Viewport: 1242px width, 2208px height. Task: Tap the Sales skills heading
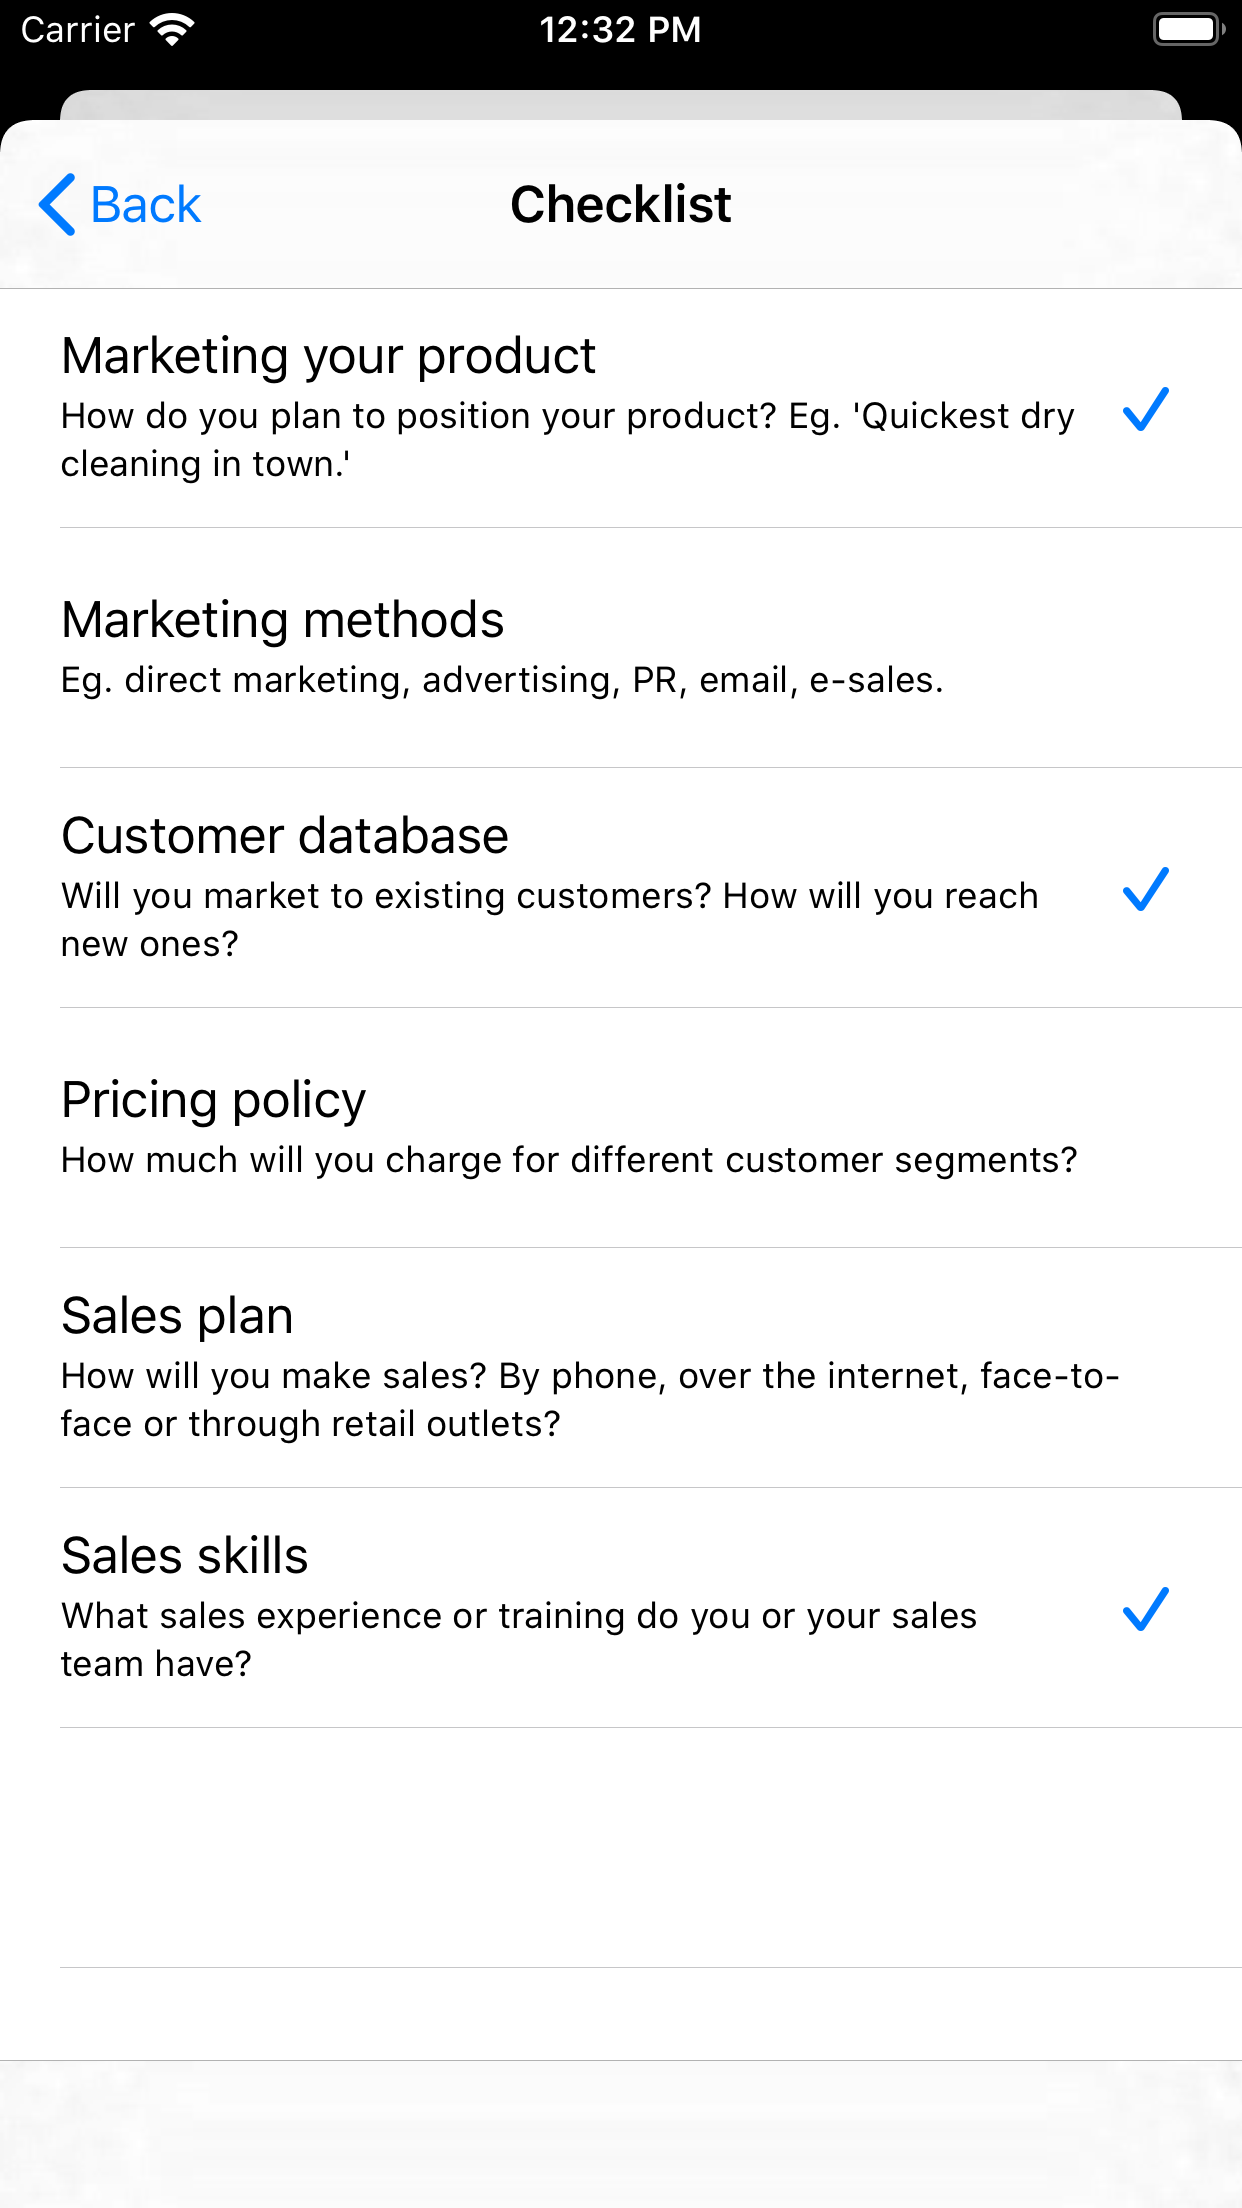click(x=185, y=1556)
